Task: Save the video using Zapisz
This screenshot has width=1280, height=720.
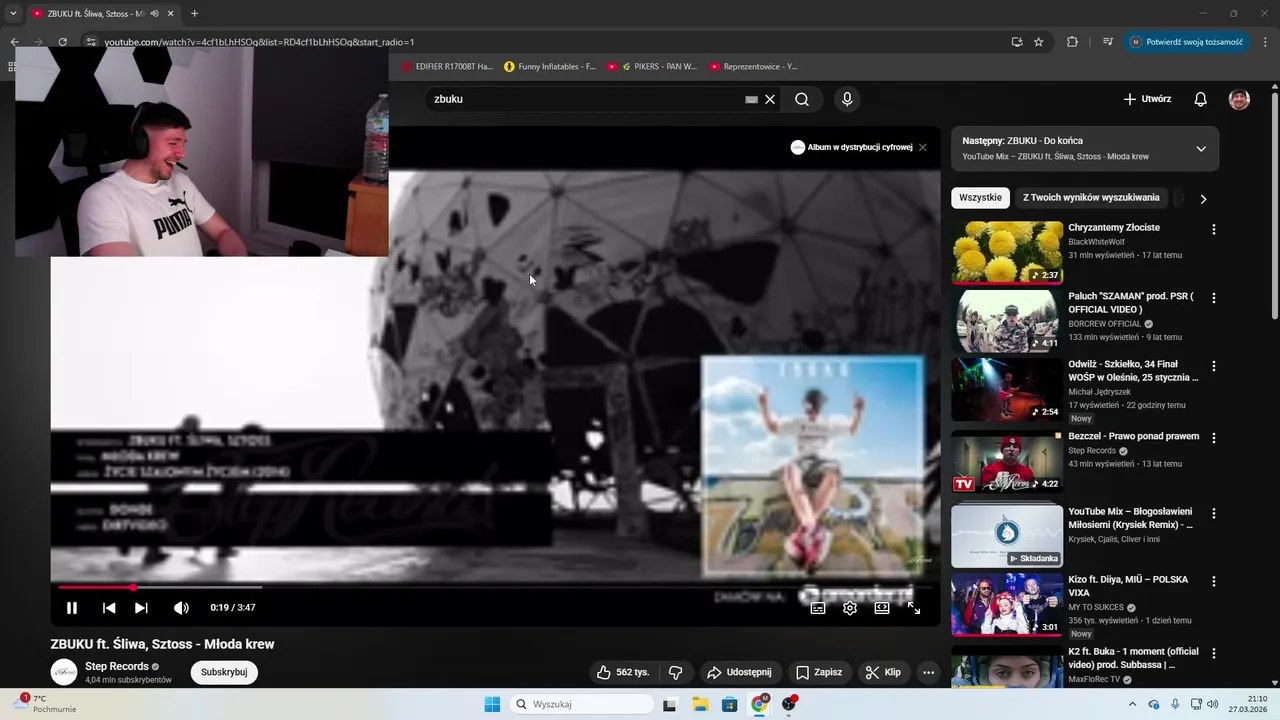Action: pos(819,672)
